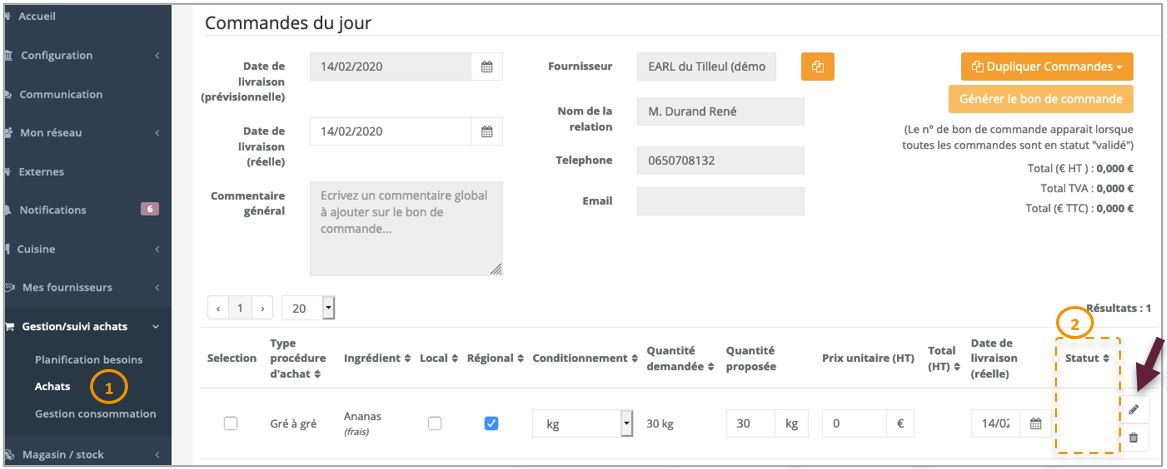Go to previous page with pagination arrow
Screen dimensions: 1167x469
(x=218, y=309)
